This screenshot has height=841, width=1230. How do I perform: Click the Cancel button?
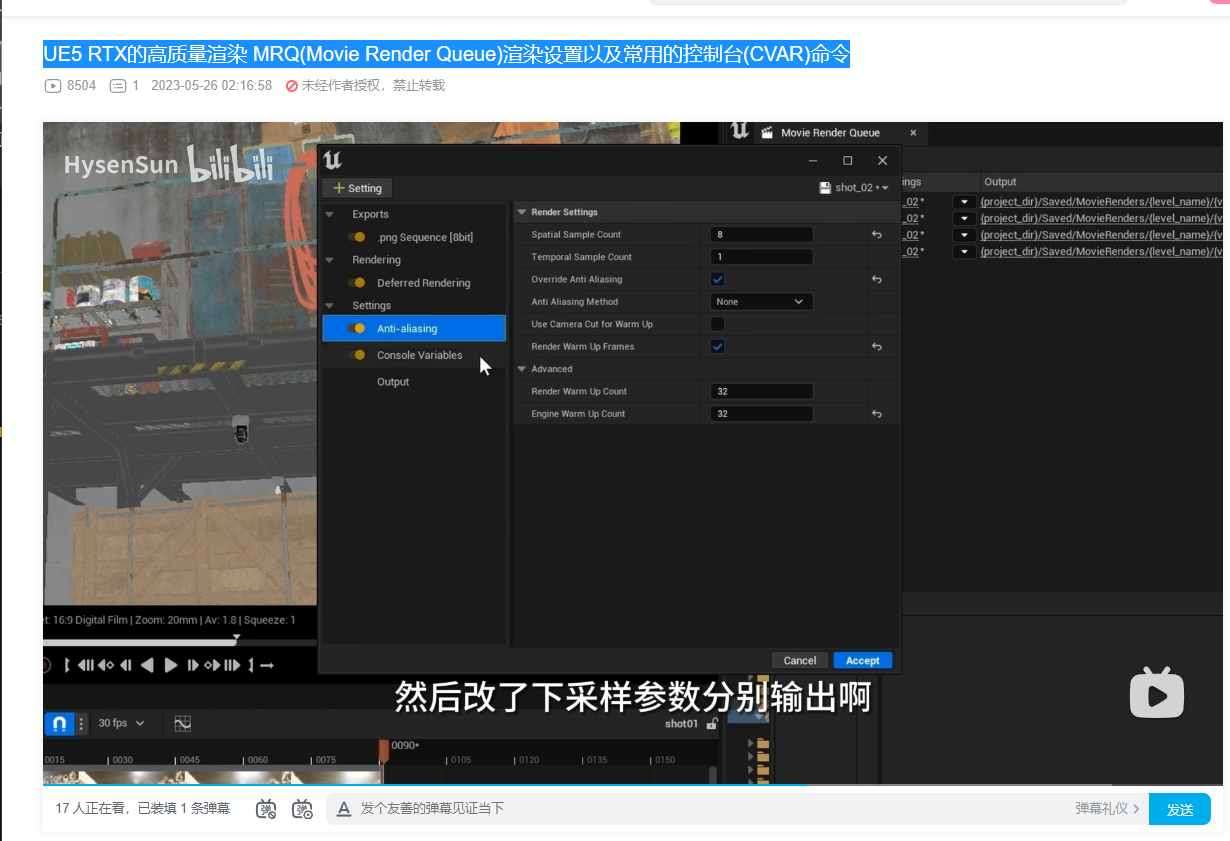tap(800, 660)
